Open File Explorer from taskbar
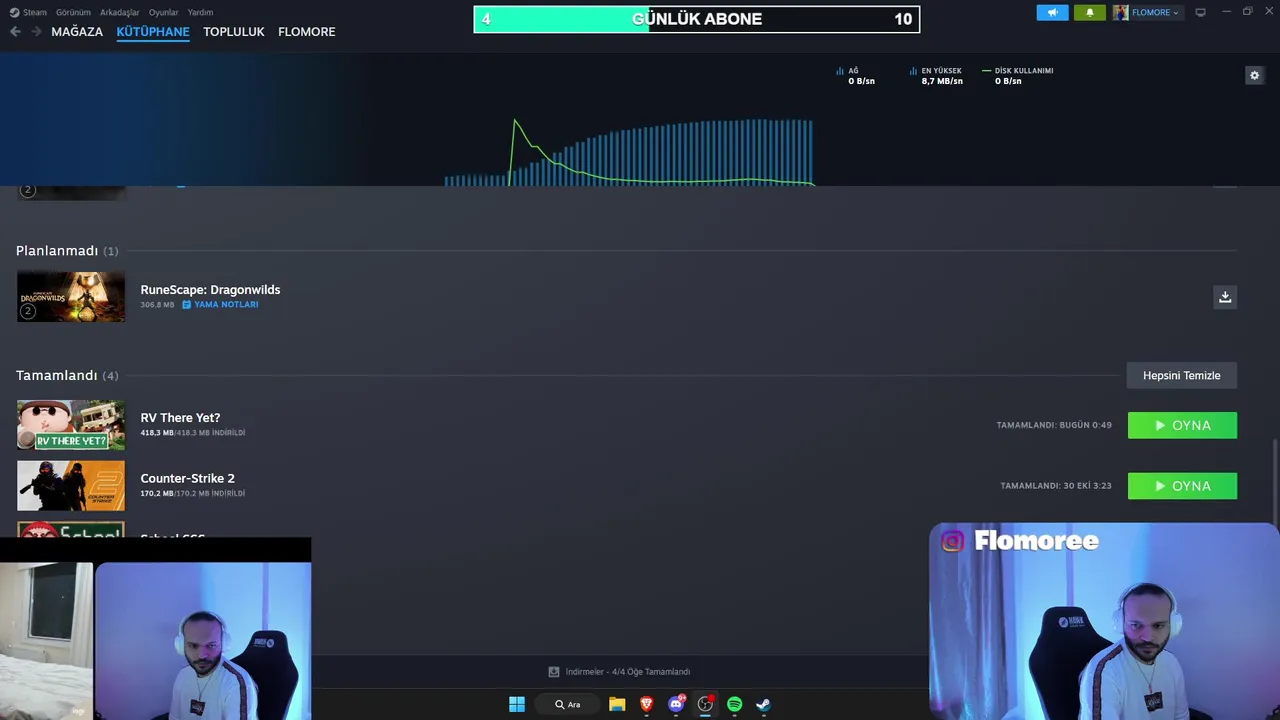Screen dimensions: 1280x720 (x=617, y=704)
